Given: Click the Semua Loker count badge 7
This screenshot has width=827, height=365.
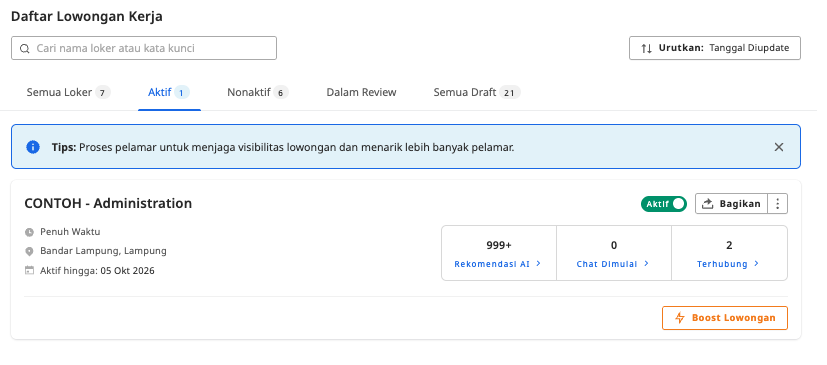Looking at the screenshot, I should [x=103, y=93].
